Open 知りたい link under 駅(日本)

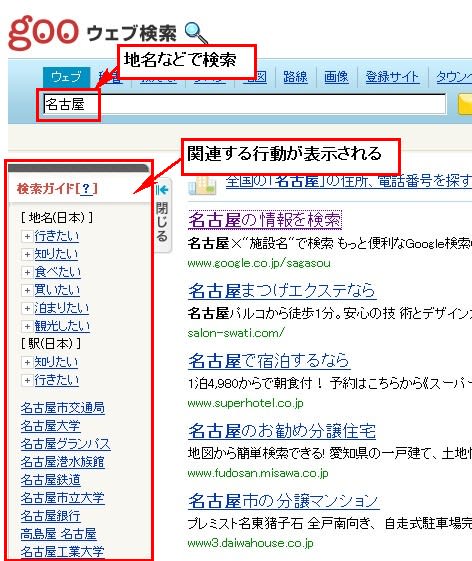56,362
